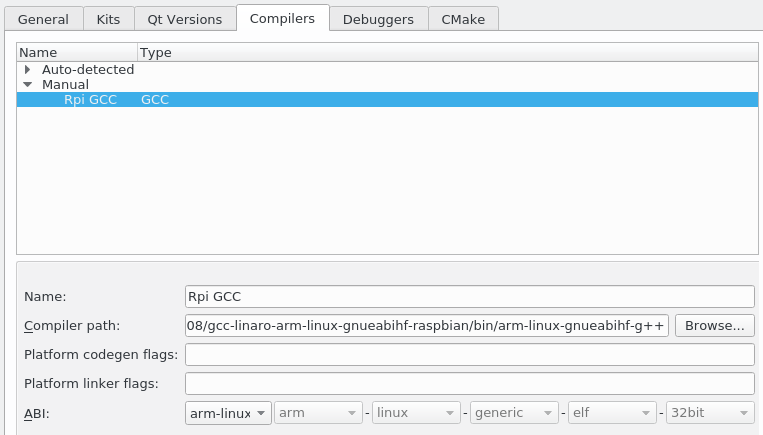Open the linux OS dropdown
The height and width of the screenshot is (435, 763).
[x=415, y=412]
